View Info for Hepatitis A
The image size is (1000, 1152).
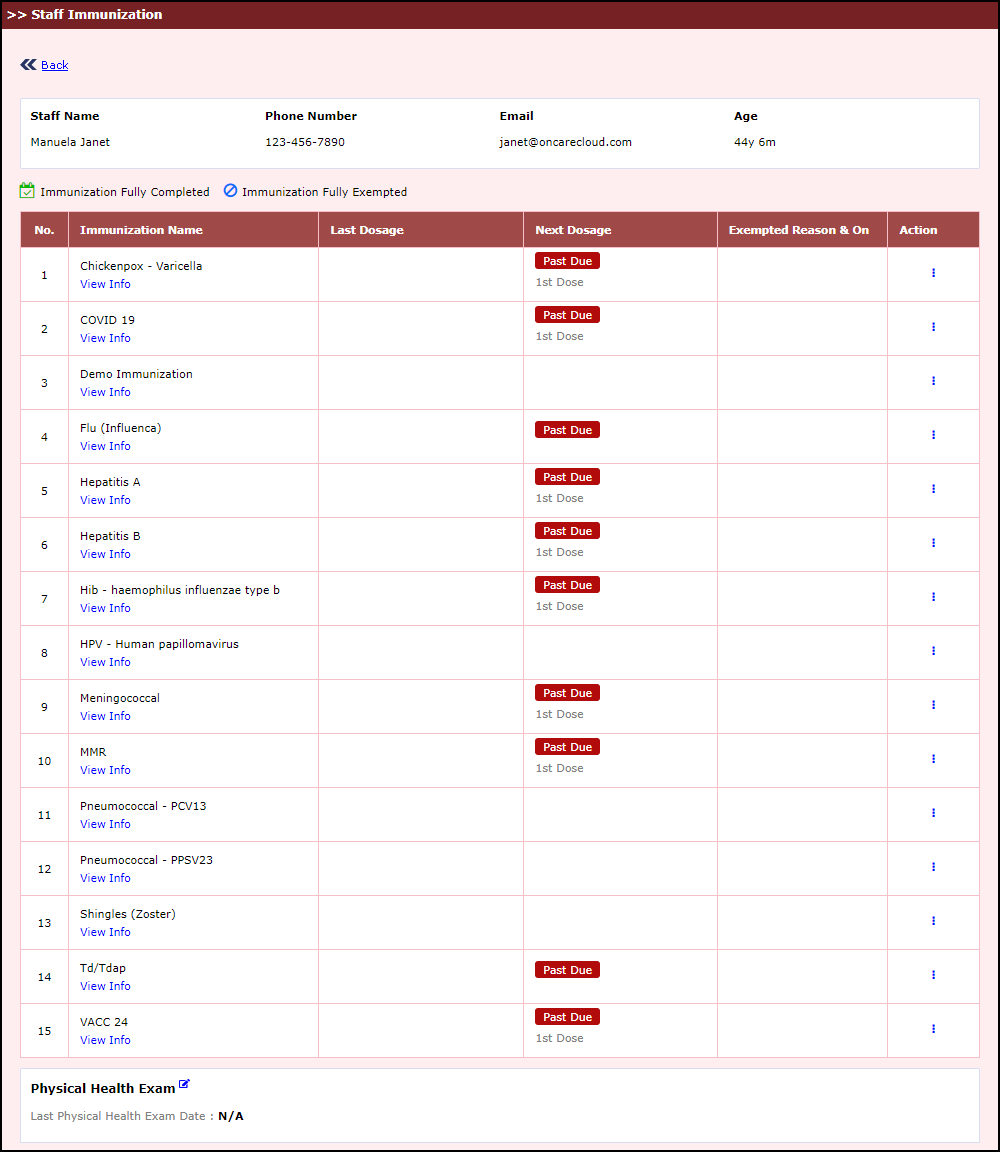[x=105, y=500]
